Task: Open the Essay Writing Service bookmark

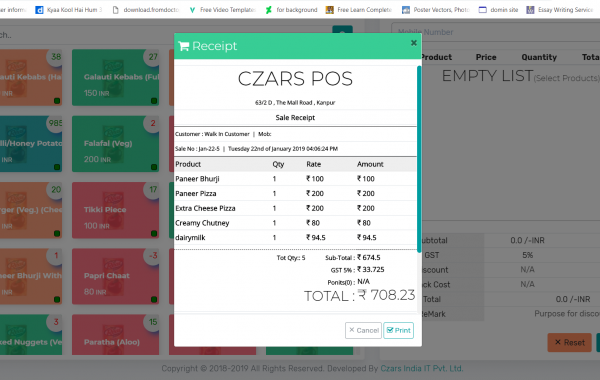Action: coord(560,10)
